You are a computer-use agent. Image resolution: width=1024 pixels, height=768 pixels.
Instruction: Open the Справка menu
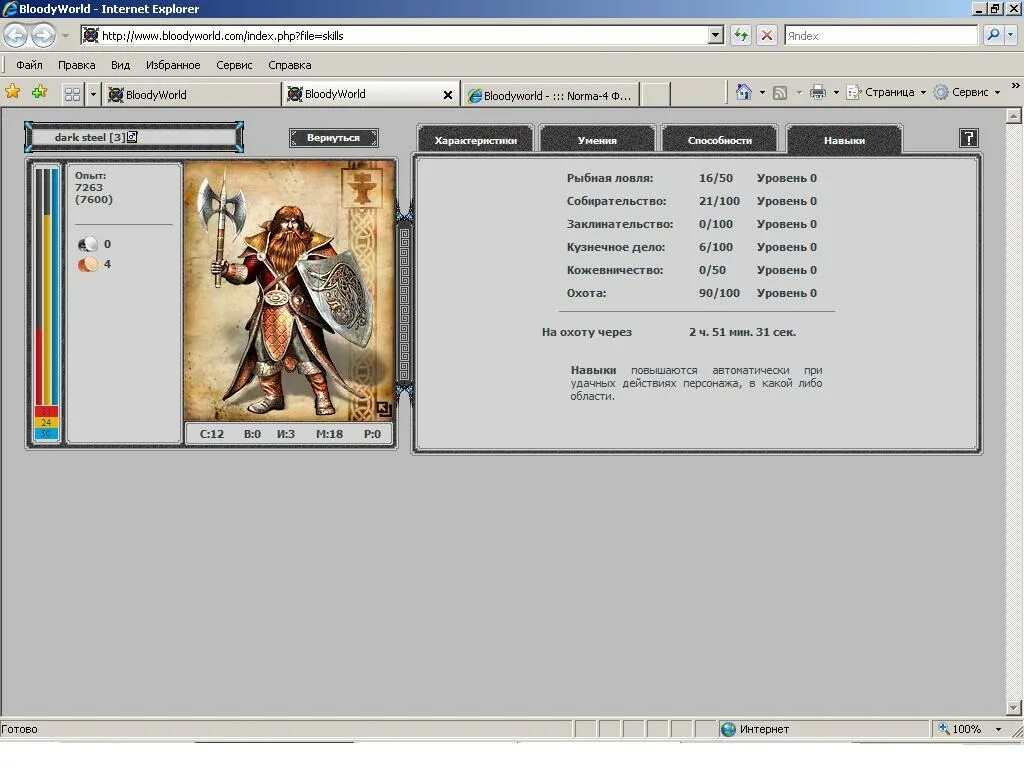(x=289, y=65)
